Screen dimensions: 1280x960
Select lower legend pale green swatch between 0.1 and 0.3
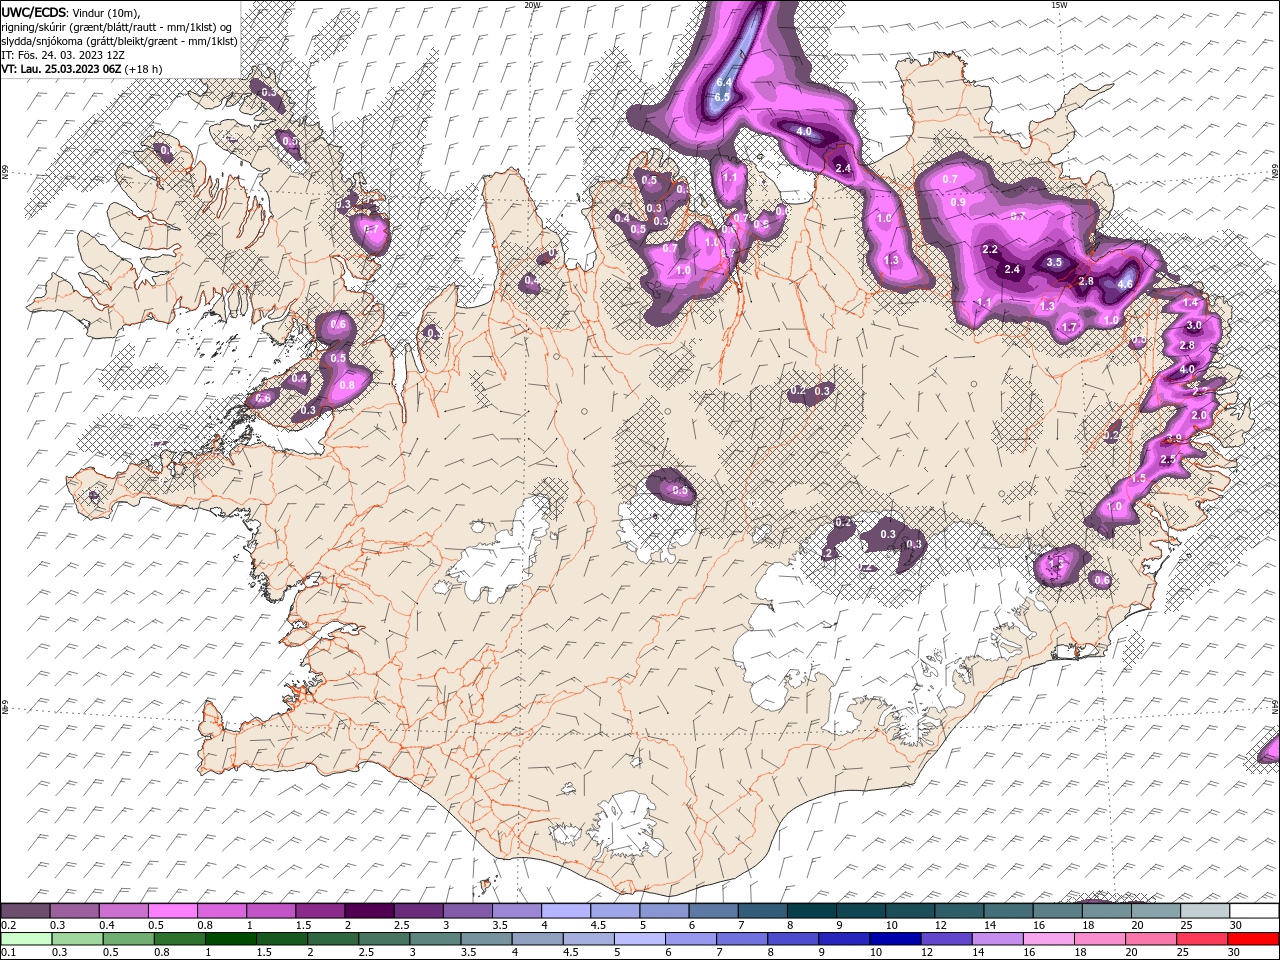point(25,938)
